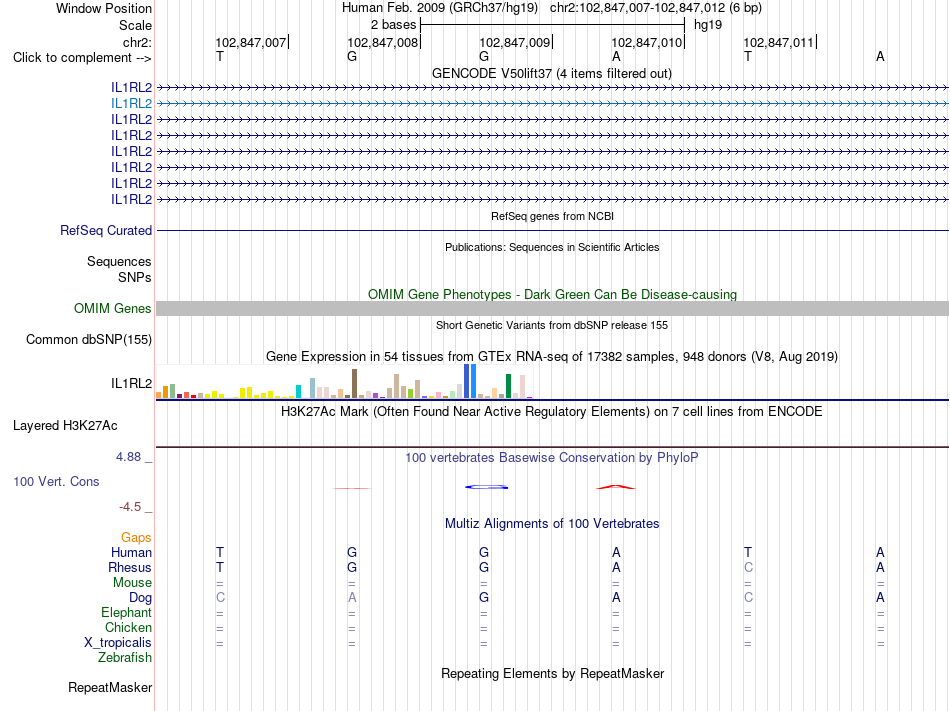Click the red peaked PhyloP conservation mark

(616, 487)
